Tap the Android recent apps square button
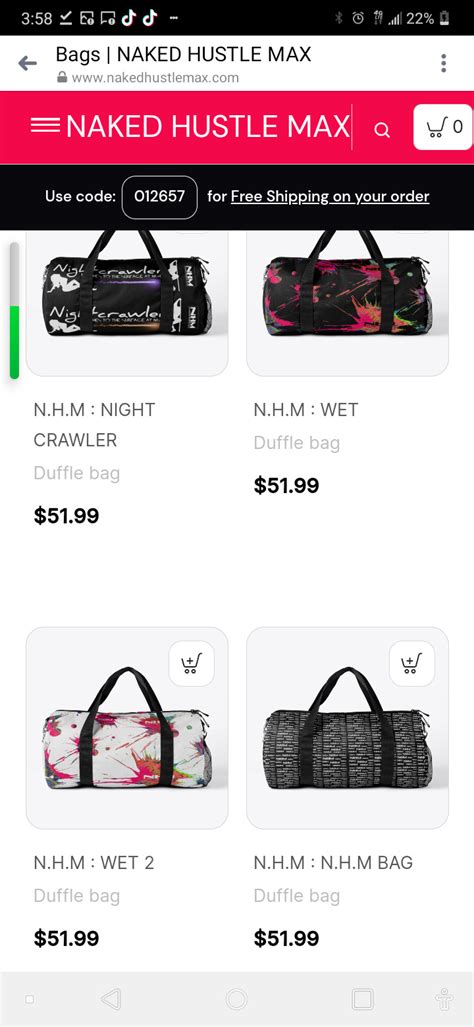Screen dimensions: 474x1027 tap(362, 999)
